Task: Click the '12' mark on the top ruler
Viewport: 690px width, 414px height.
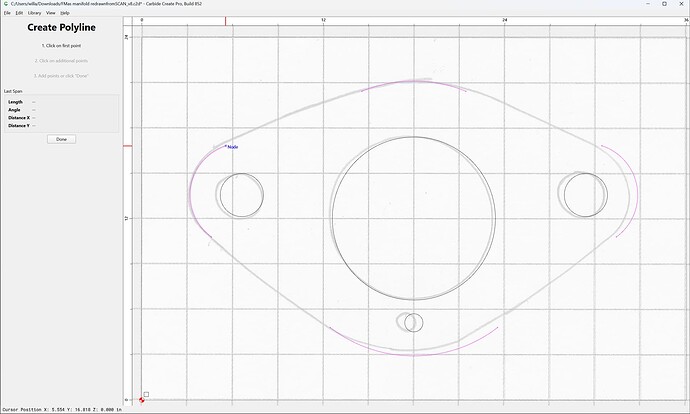Action: pyautogui.click(x=323, y=20)
